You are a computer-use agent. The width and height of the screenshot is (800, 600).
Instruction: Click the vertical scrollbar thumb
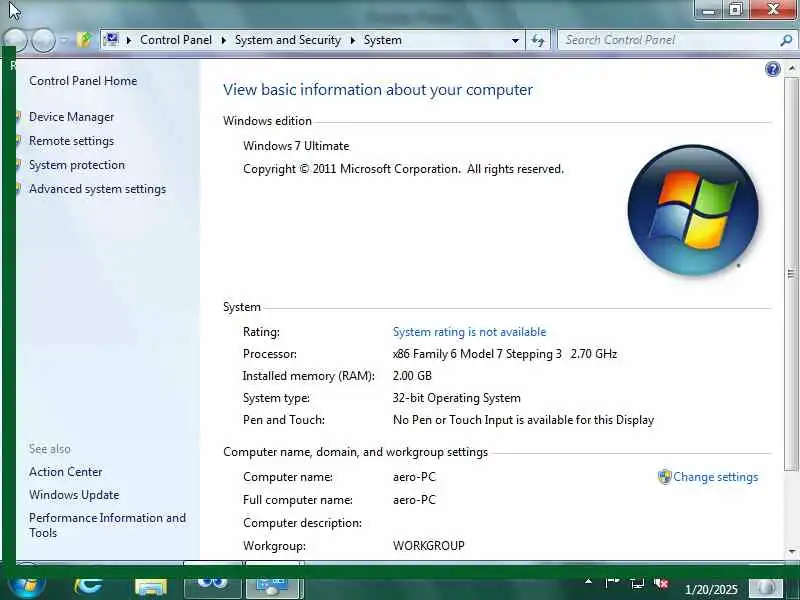coord(791,274)
